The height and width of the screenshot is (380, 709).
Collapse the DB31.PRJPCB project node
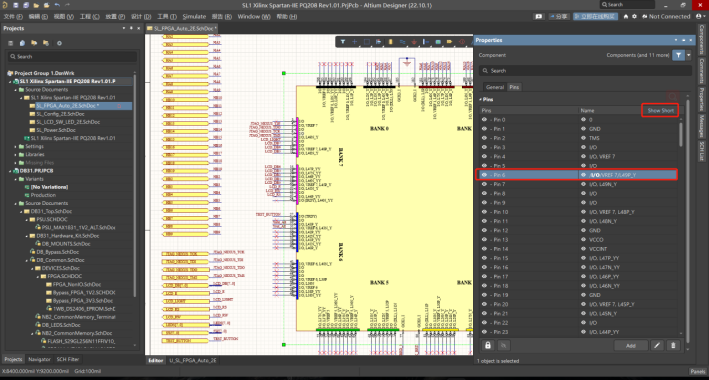coord(10,171)
